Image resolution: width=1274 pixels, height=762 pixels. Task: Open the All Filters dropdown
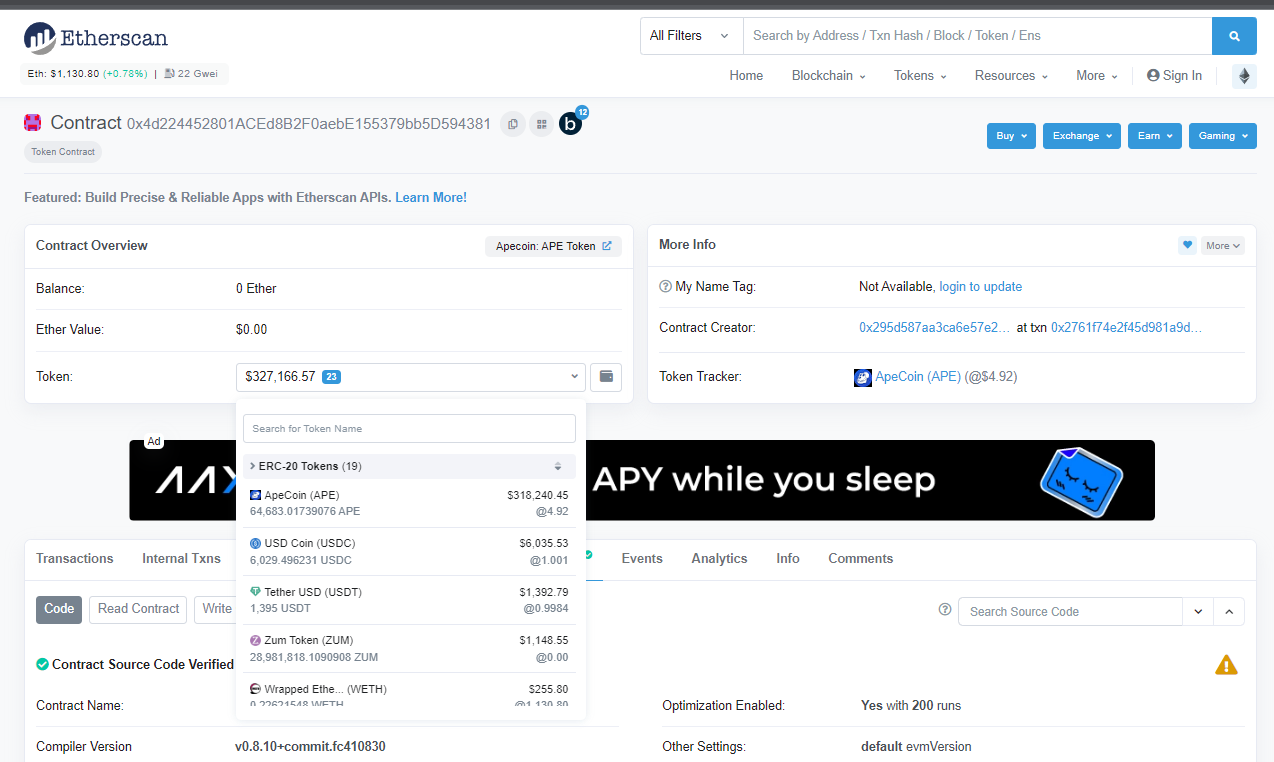pos(692,36)
